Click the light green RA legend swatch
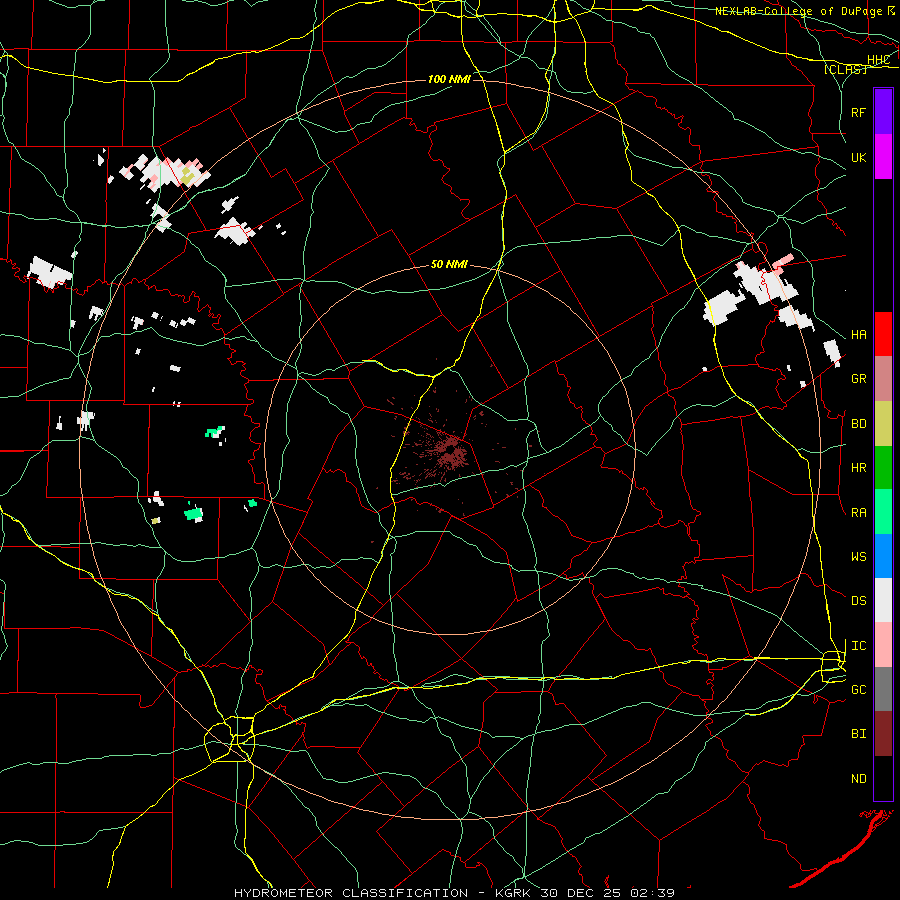Screen dimensions: 900x900 coord(883,512)
